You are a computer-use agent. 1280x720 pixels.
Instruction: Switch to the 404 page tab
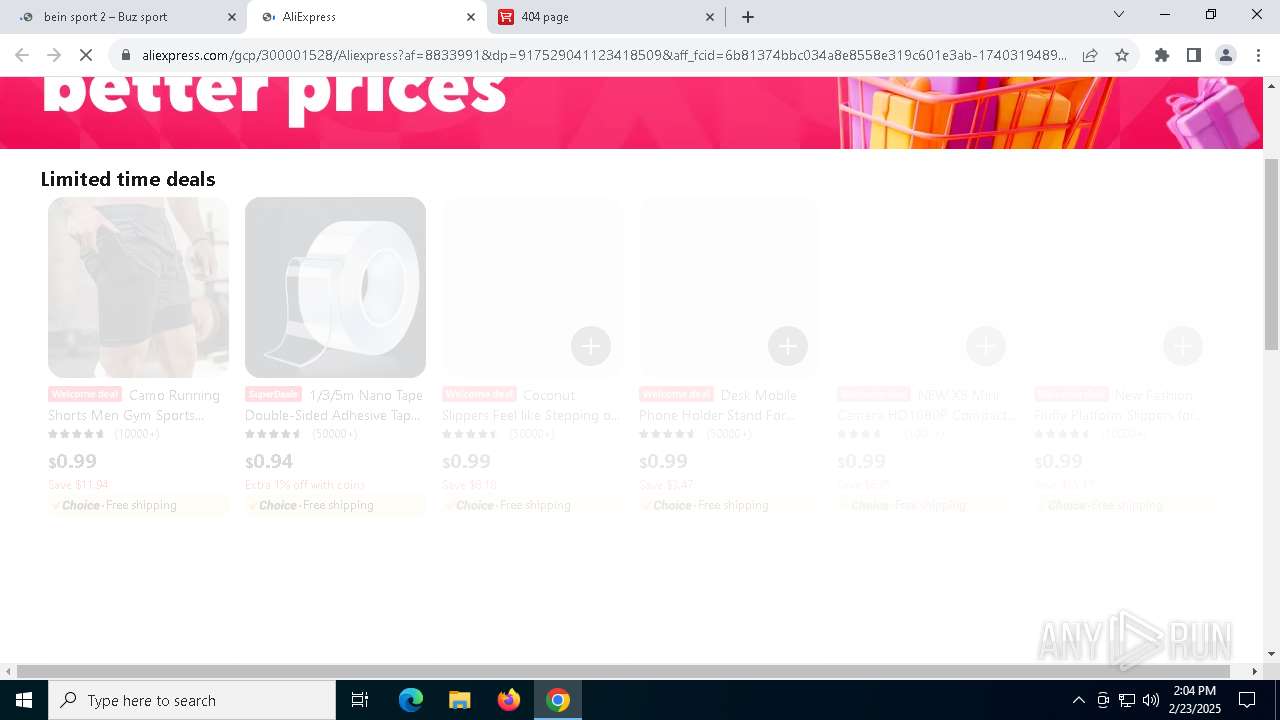pyautogui.click(x=606, y=17)
